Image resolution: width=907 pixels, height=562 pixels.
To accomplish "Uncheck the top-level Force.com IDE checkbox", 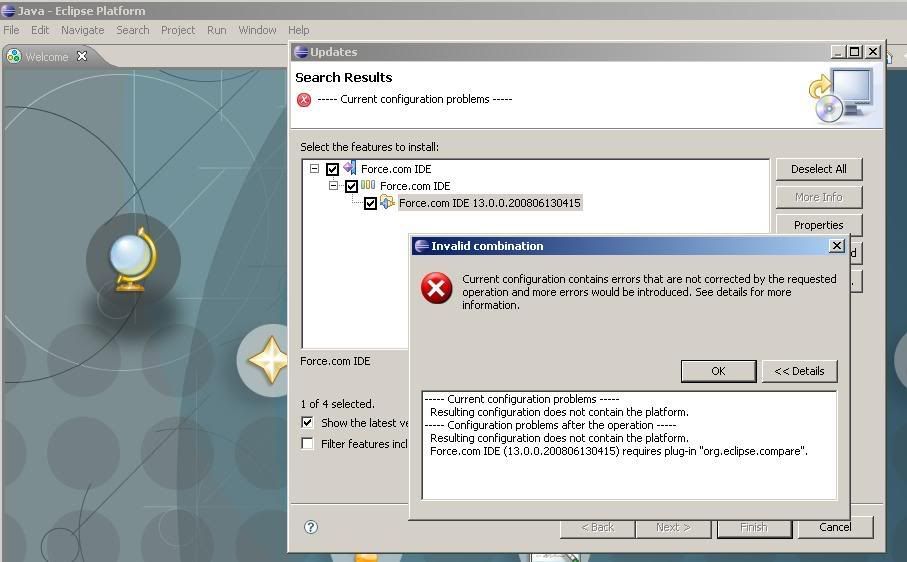I will (x=333, y=169).
